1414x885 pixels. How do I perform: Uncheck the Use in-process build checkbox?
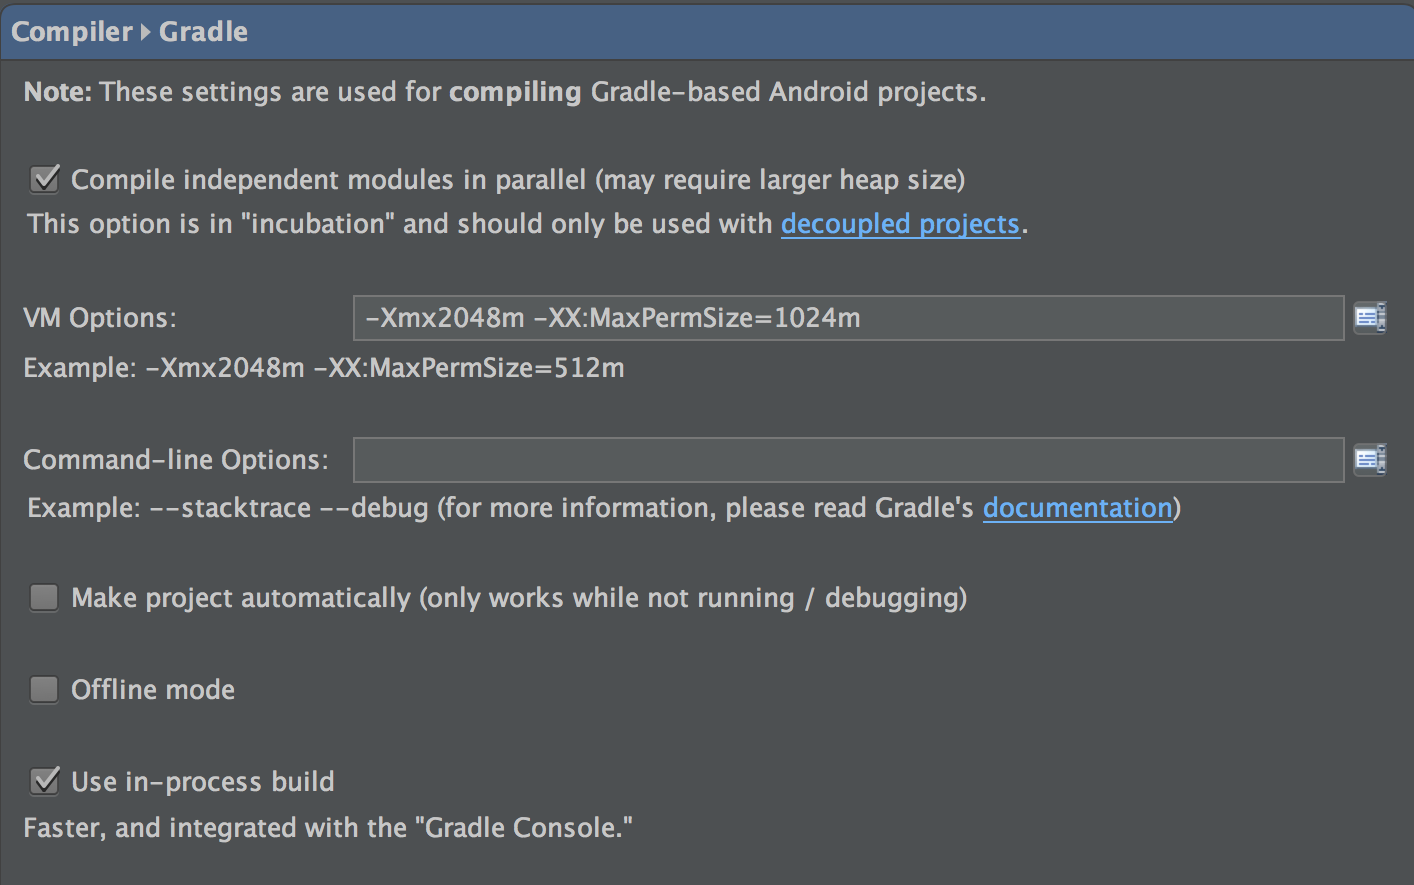(x=45, y=781)
